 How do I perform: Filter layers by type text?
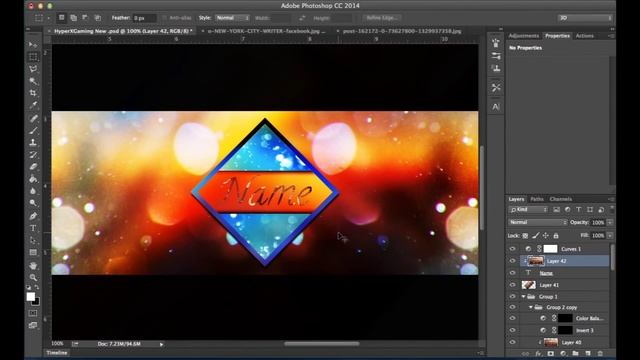[578, 209]
